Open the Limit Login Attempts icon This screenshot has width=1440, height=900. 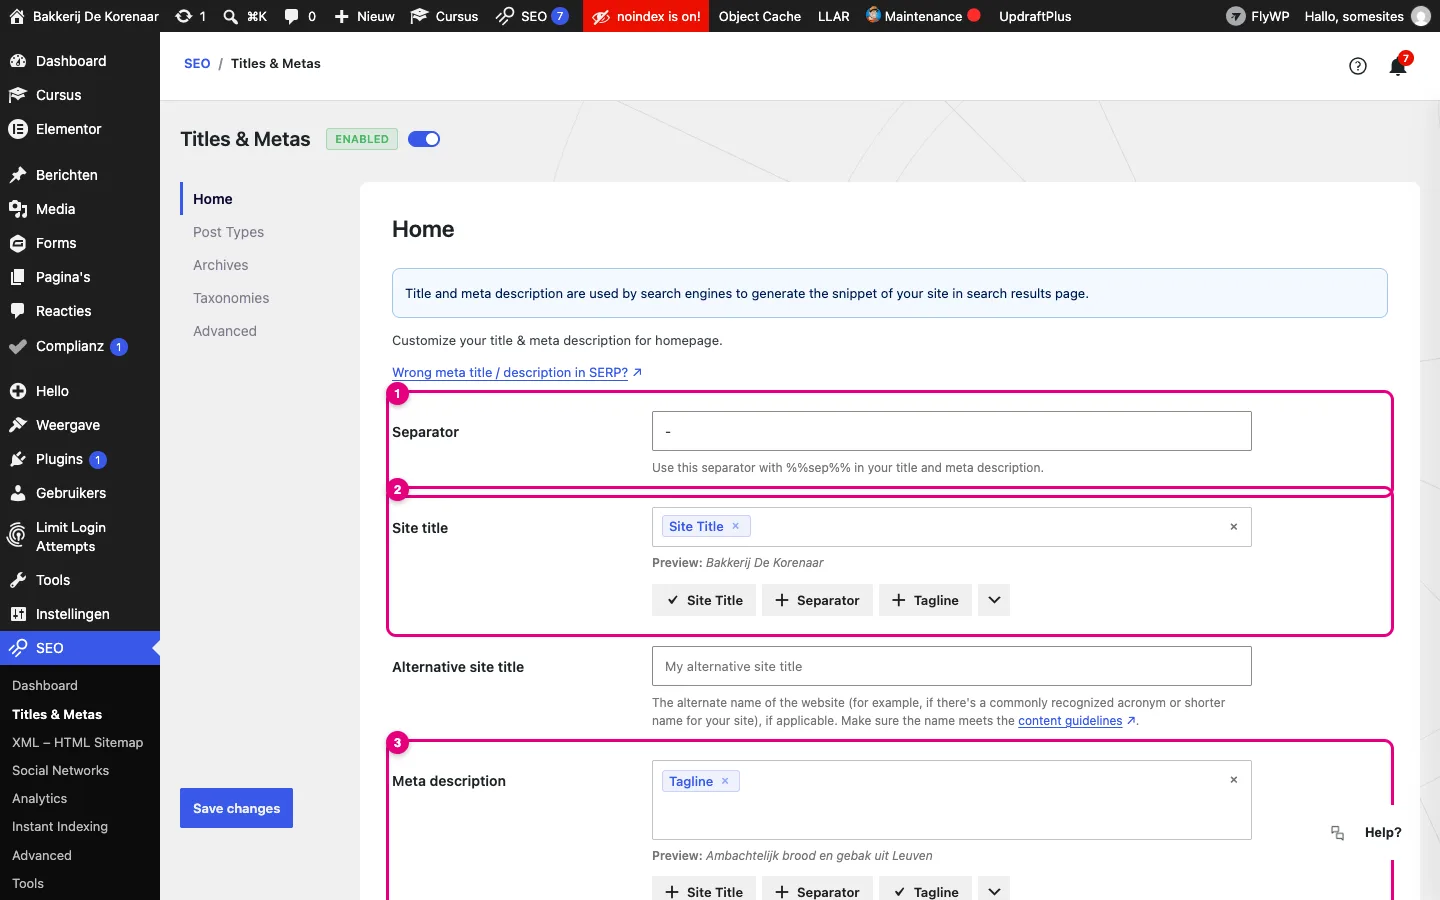pos(17,536)
